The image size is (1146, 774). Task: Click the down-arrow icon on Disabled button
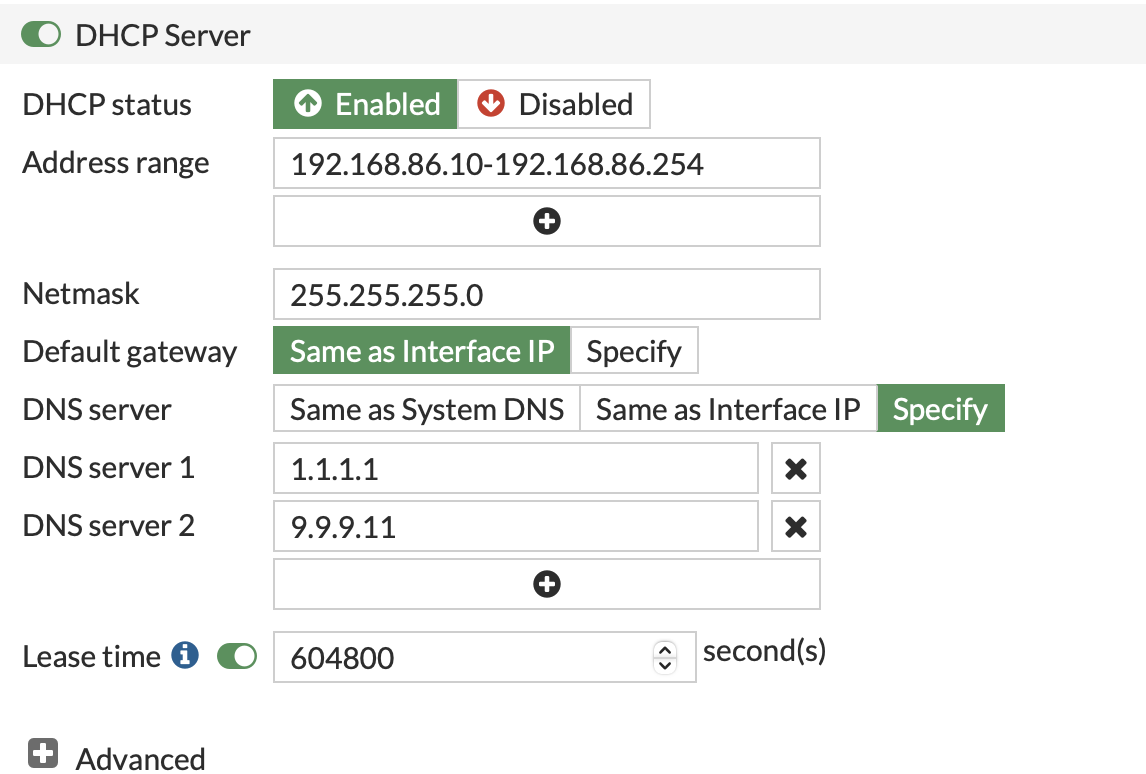pos(492,103)
